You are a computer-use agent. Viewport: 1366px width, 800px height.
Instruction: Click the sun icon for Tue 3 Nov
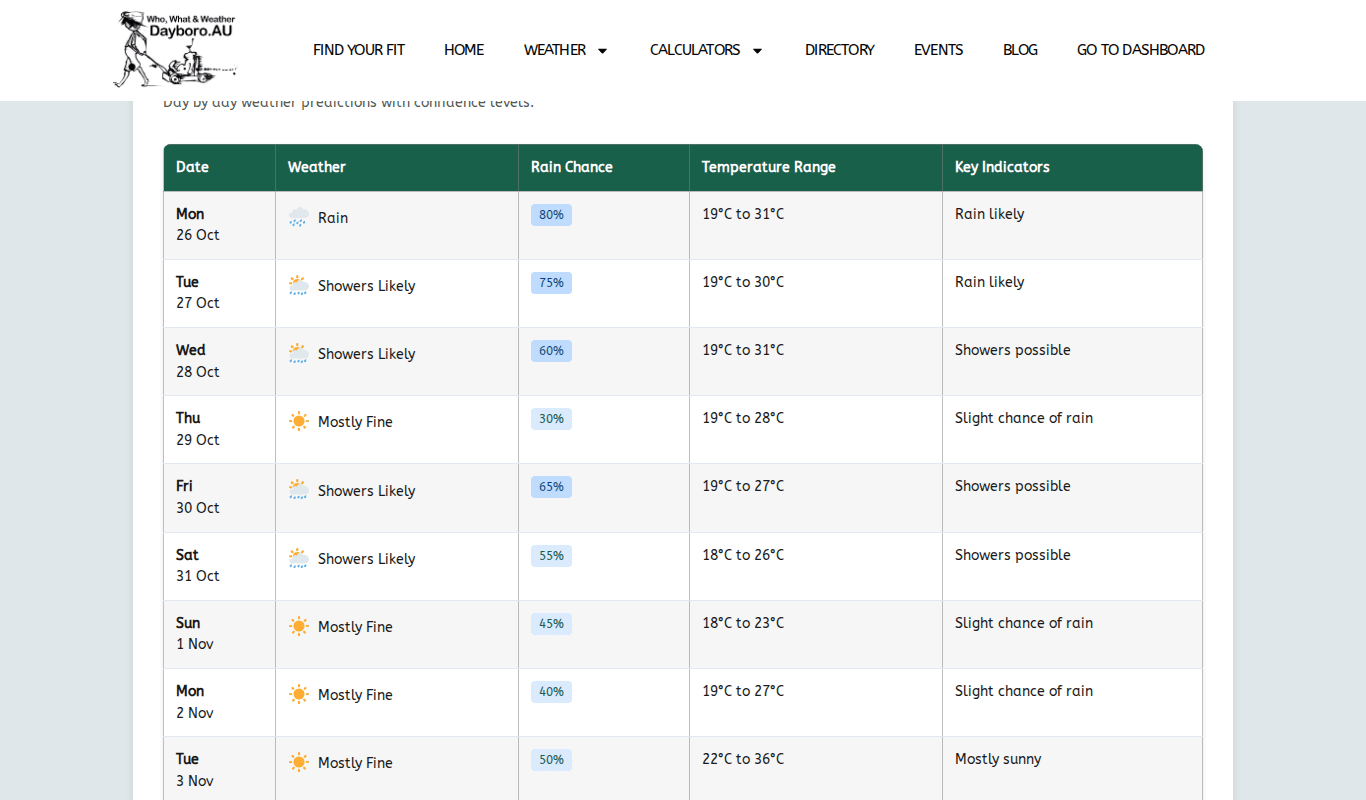click(298, 762)
